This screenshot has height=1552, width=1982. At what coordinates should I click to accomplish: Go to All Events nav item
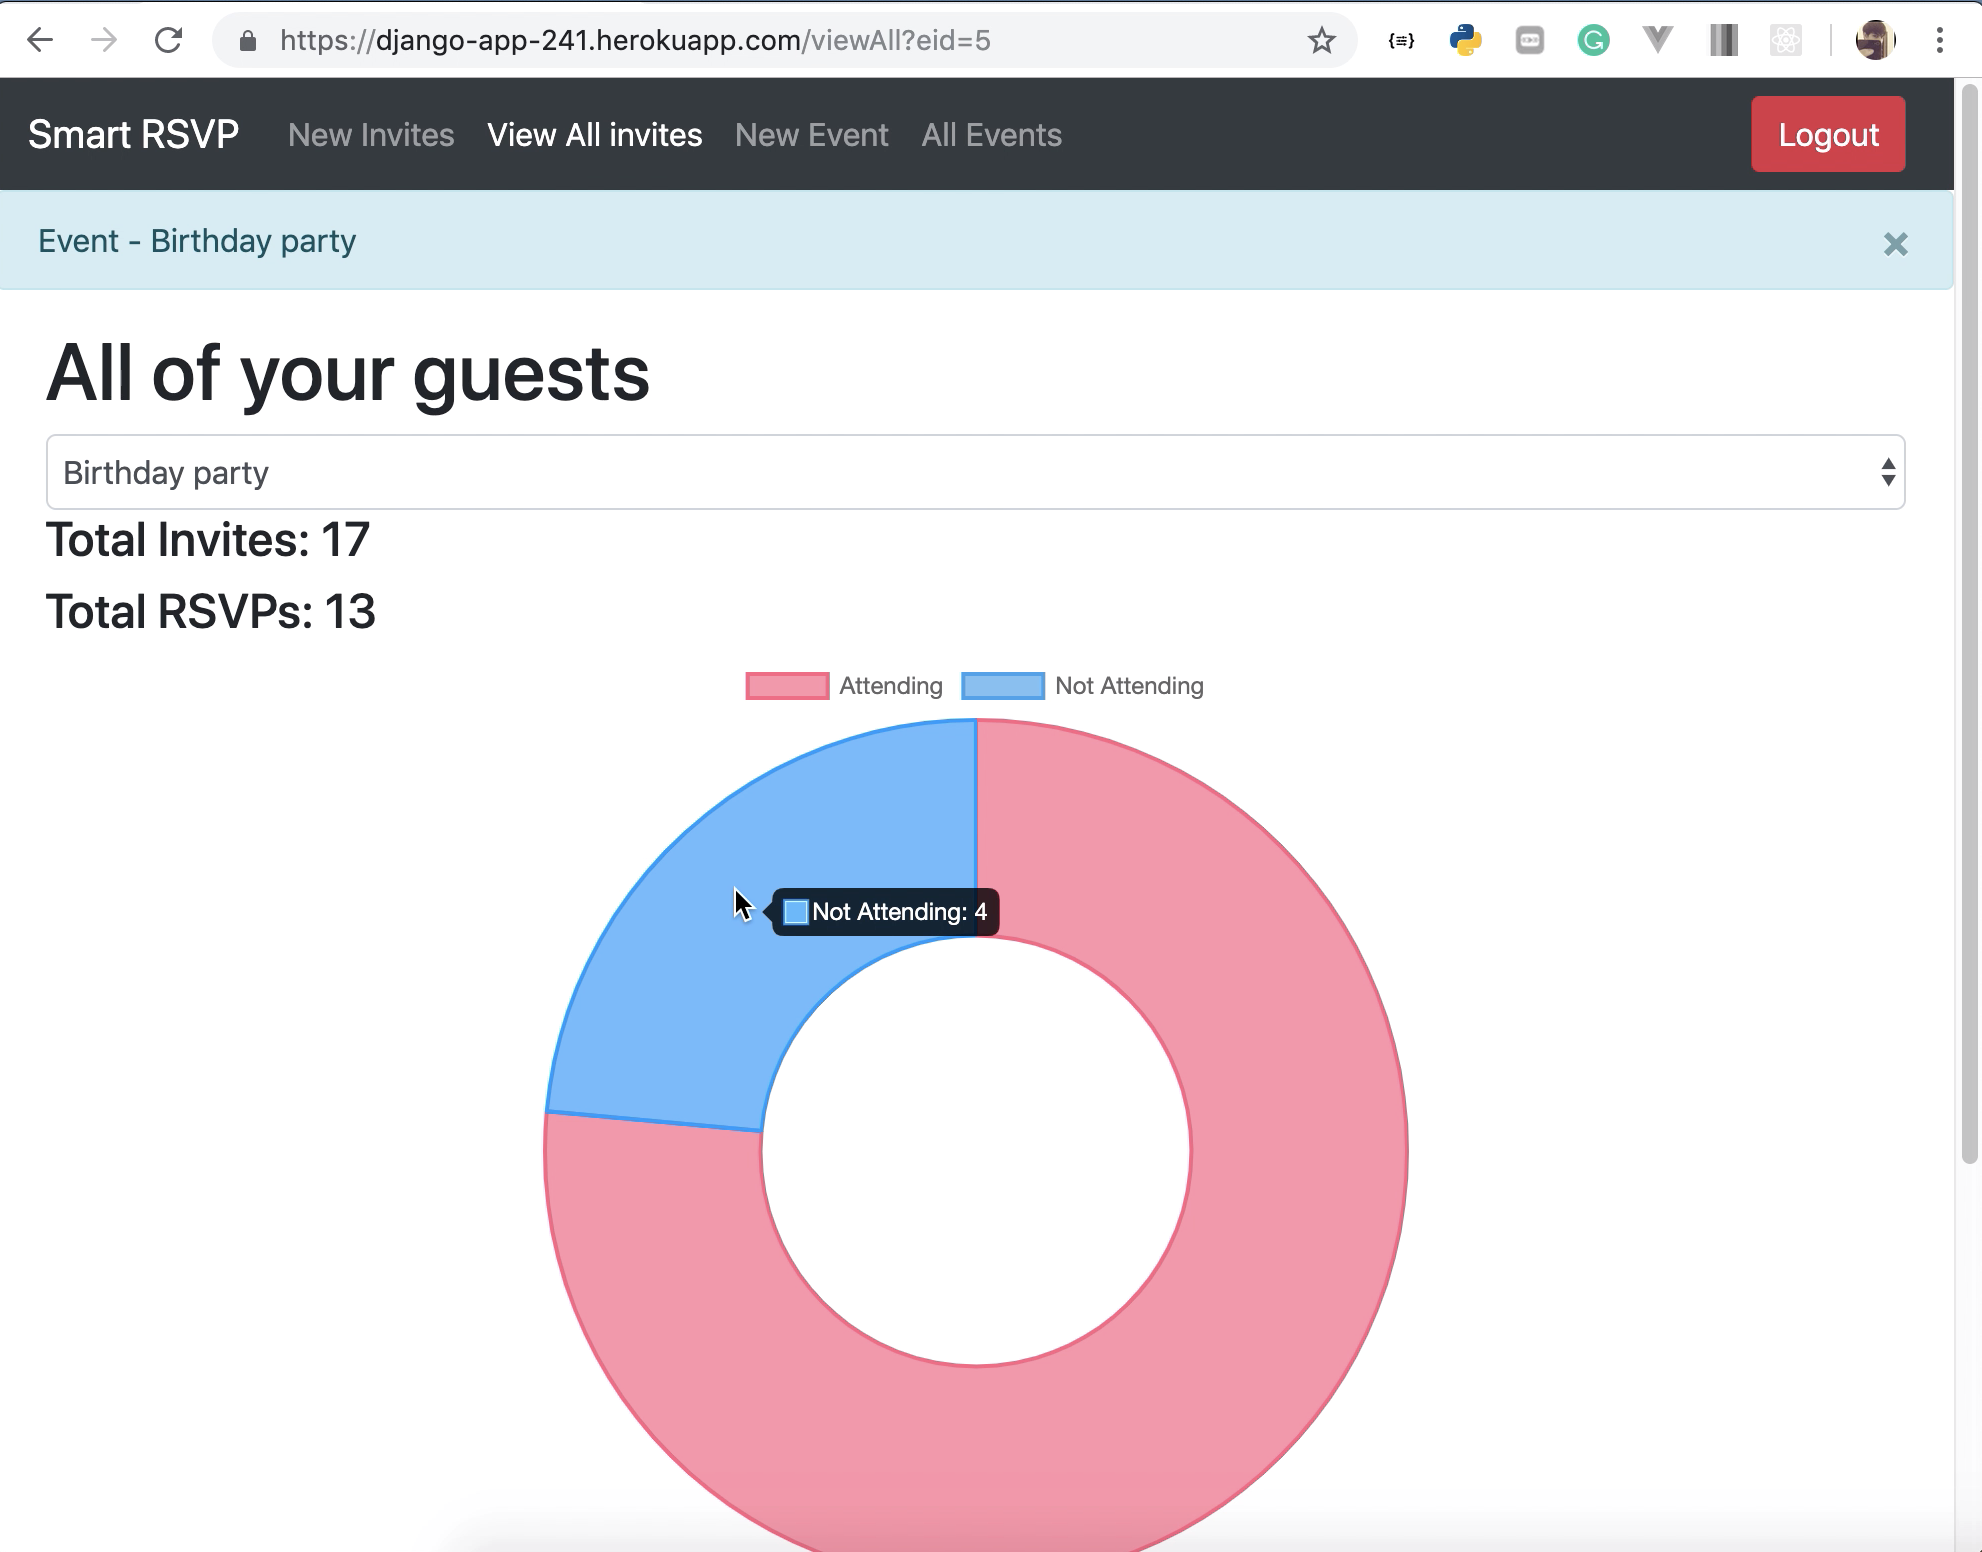click(x=991, y=135)
